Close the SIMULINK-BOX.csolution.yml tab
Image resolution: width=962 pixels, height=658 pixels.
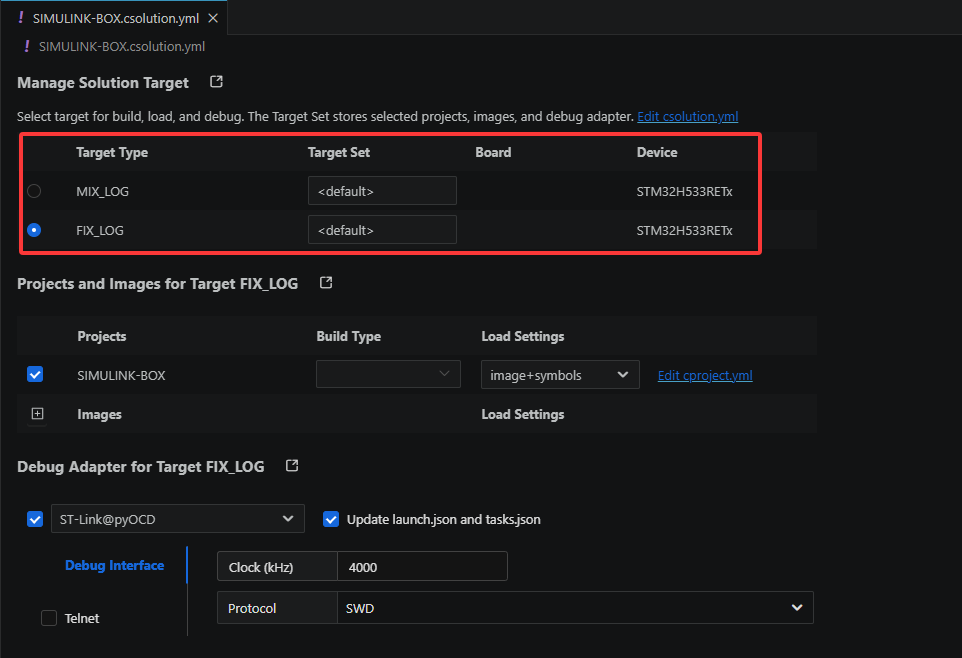click(x=213, y=18)
